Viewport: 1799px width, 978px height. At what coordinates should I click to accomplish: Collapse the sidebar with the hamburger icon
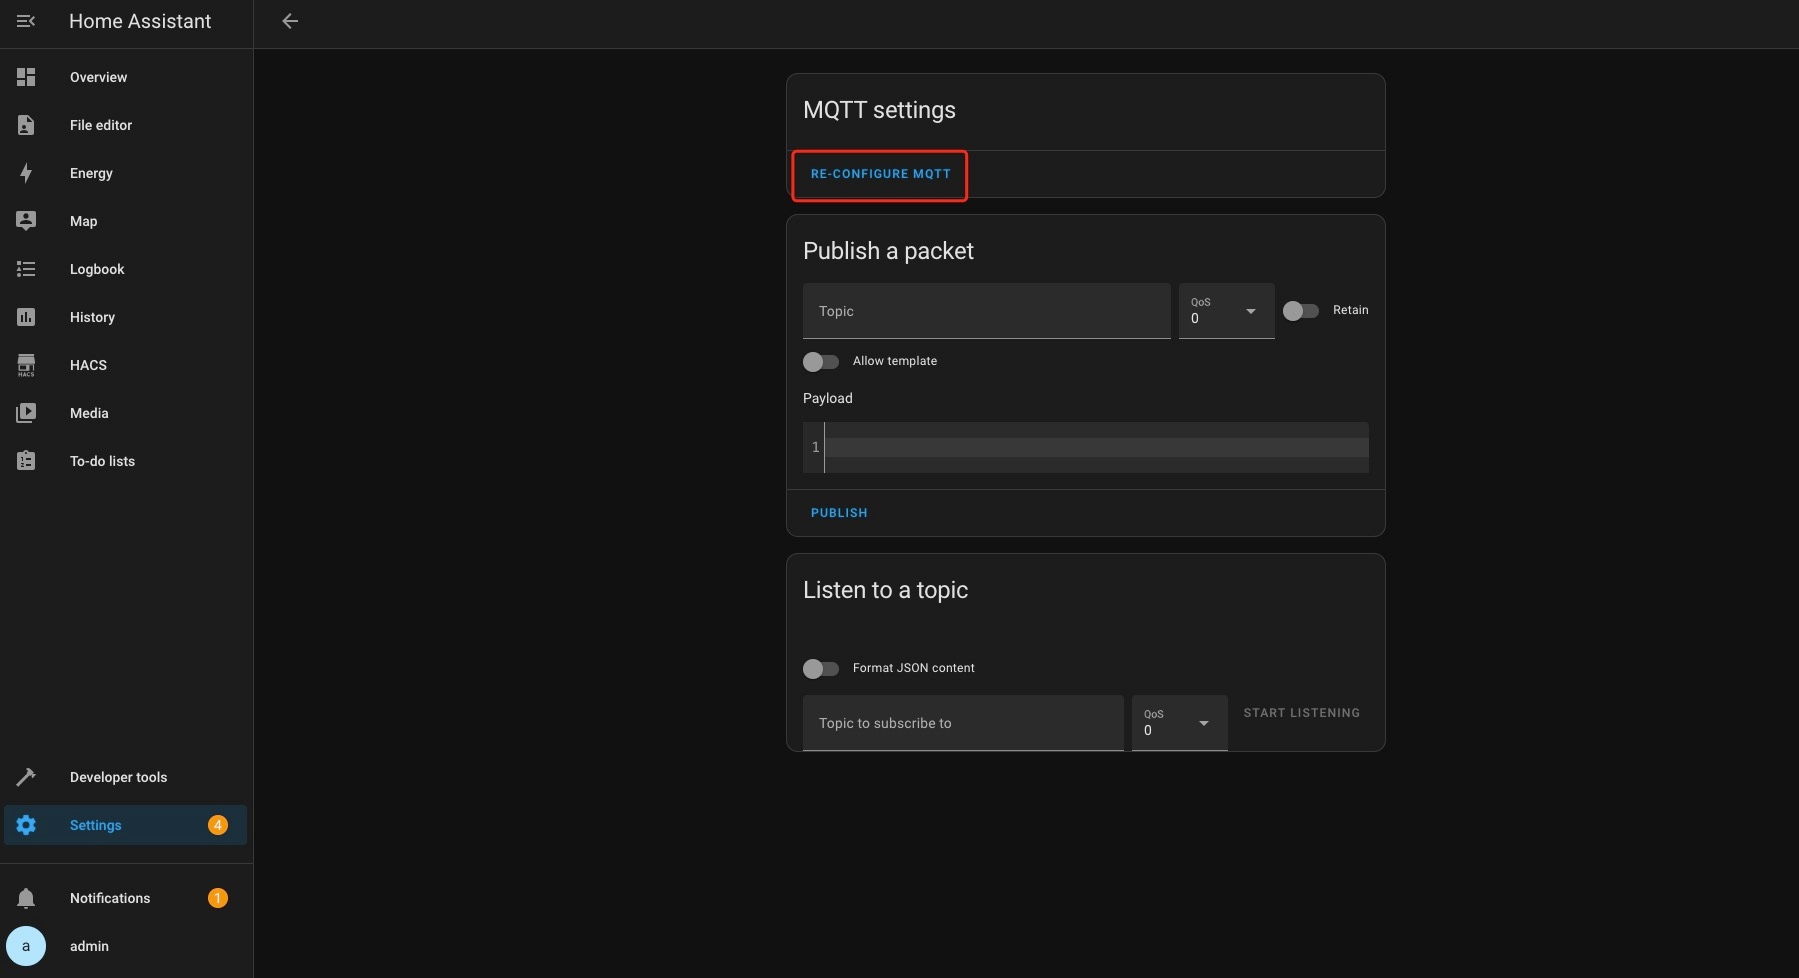26,21
